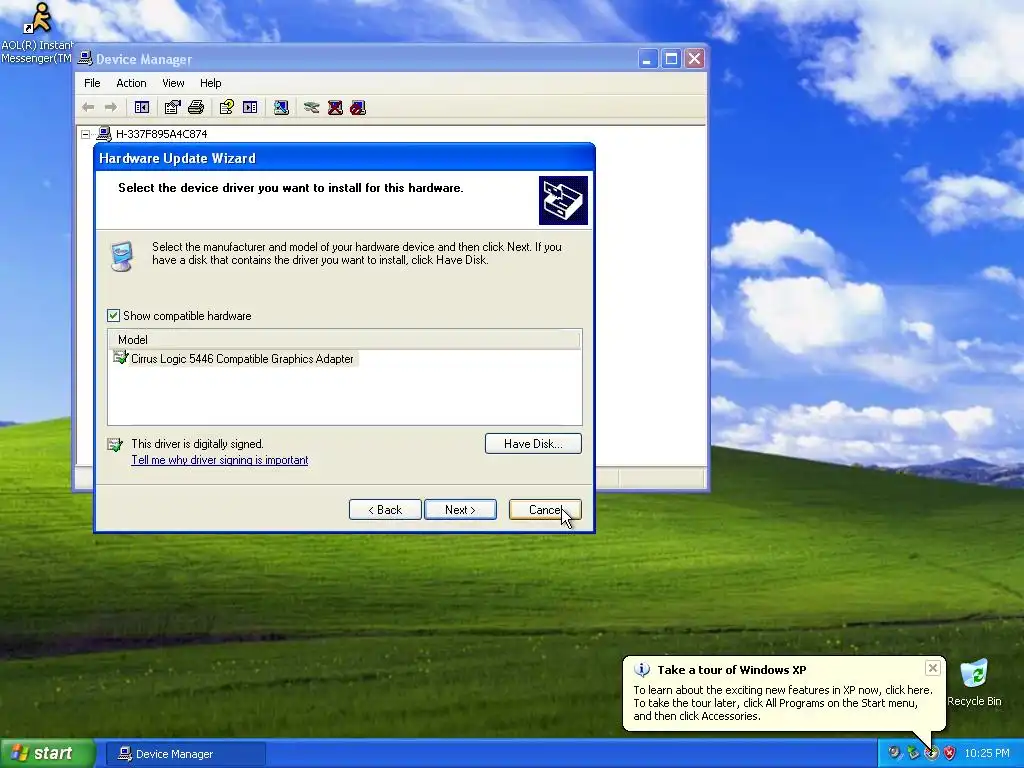Click the Safely Remove Hardware tray icon

(x=912, y=753)
